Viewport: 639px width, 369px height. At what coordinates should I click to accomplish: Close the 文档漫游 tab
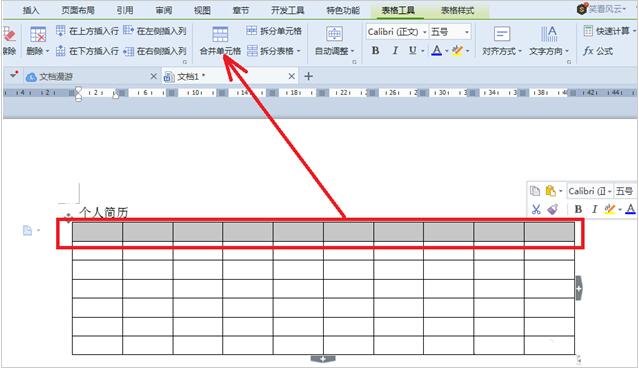coord(153,76)
